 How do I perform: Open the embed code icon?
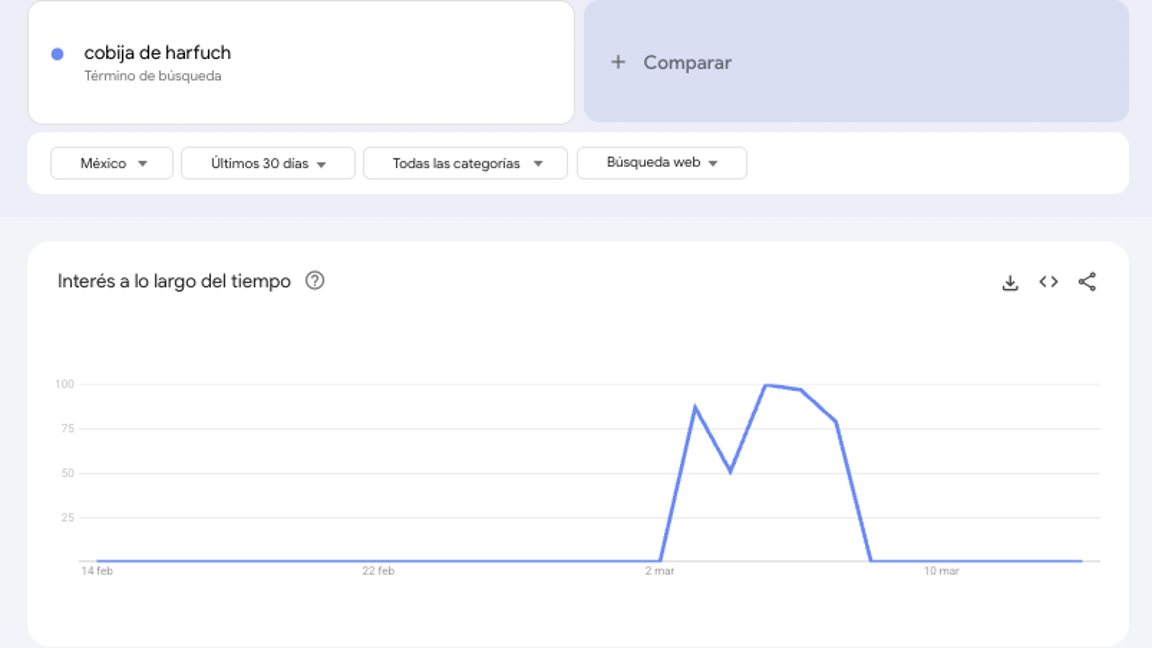(x=1048, y=282)
